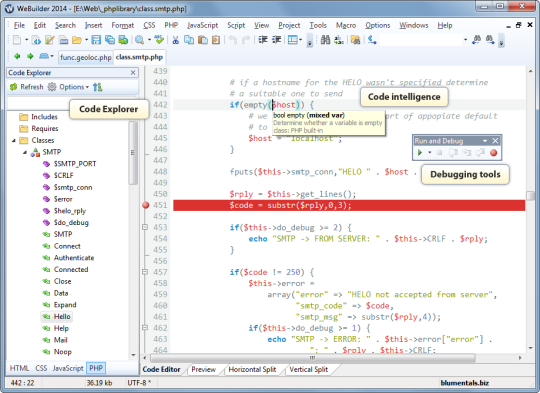Click the New document icon
Viewport: 540px width, 393px height.
click(x=17, y=40)
